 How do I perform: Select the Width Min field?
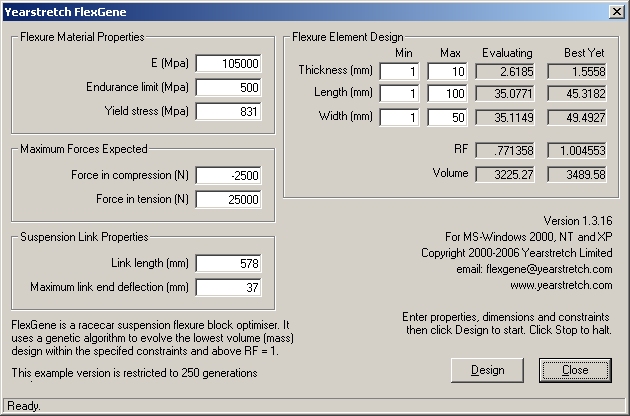coord(399,117)
